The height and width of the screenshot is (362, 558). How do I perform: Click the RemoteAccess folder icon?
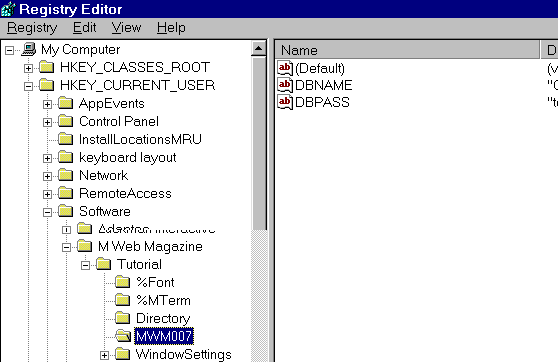tap(65, 193)
